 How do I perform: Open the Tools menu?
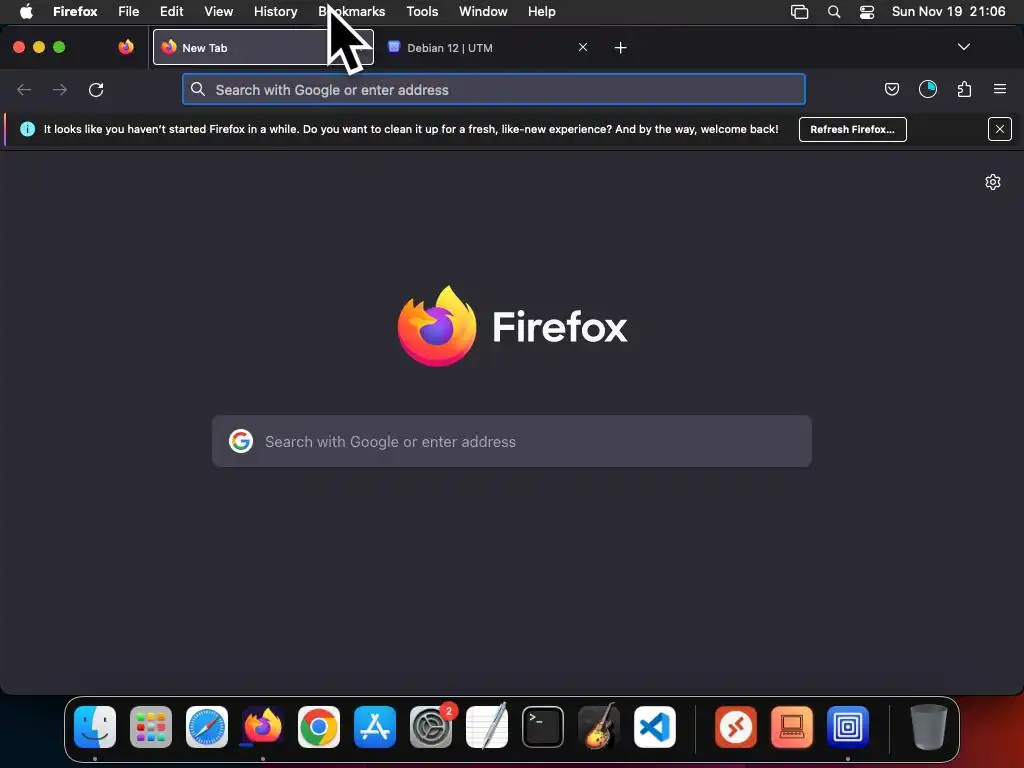point(423,12)
